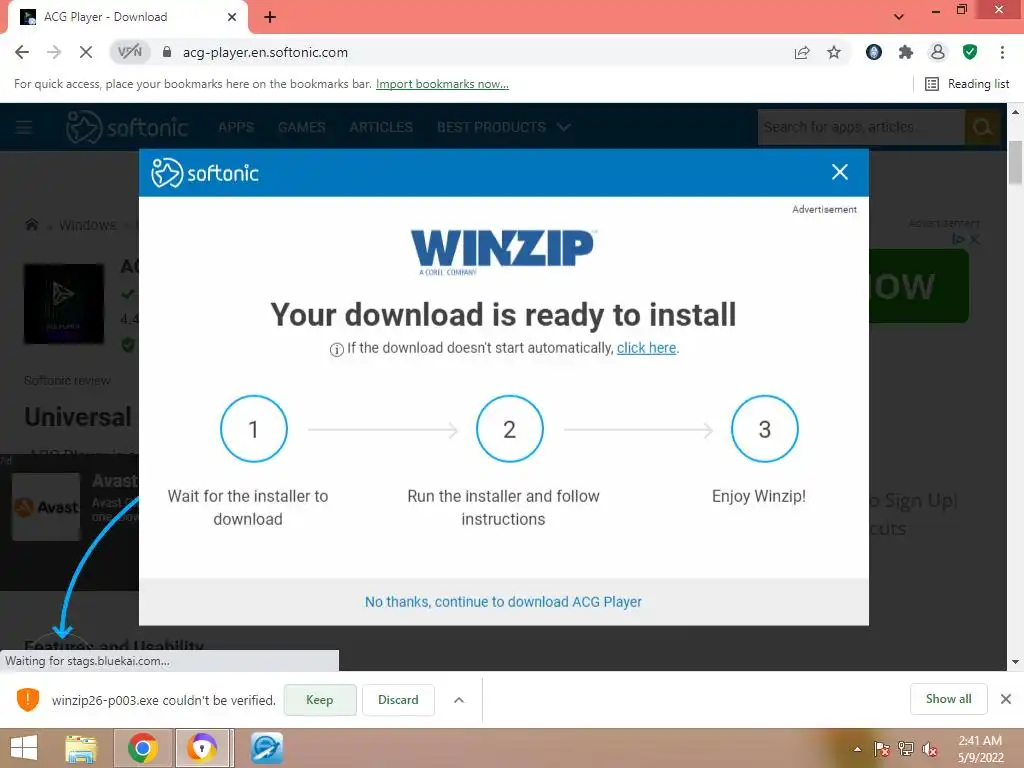1024x768 pixels.
Task: Keep the winzip26-p003.exe download
Action: (320, 699)
